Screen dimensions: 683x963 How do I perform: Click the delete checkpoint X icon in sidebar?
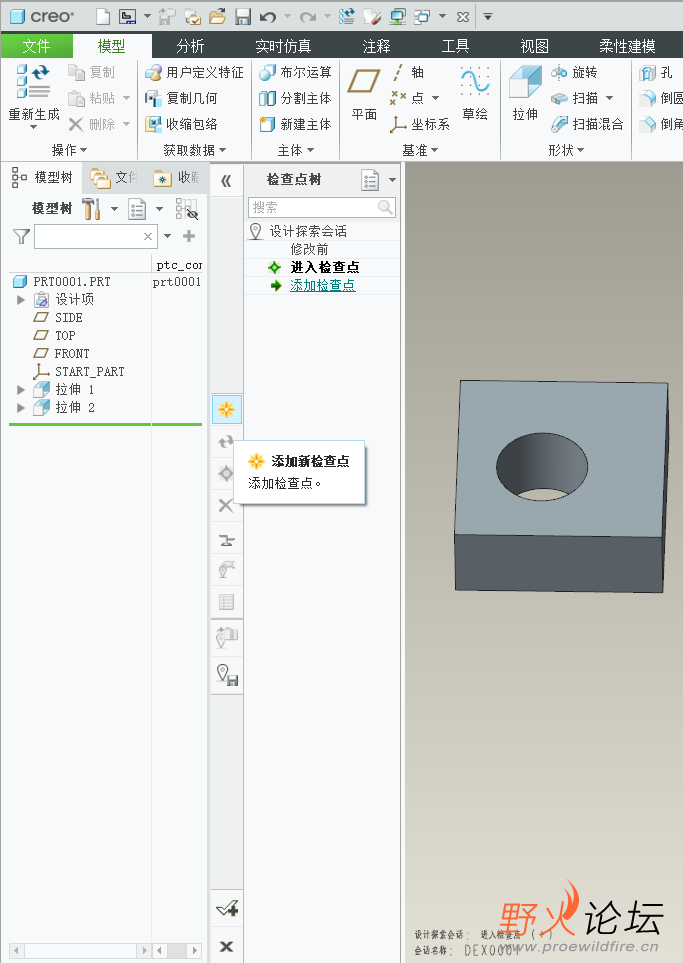tap(226, 505)
